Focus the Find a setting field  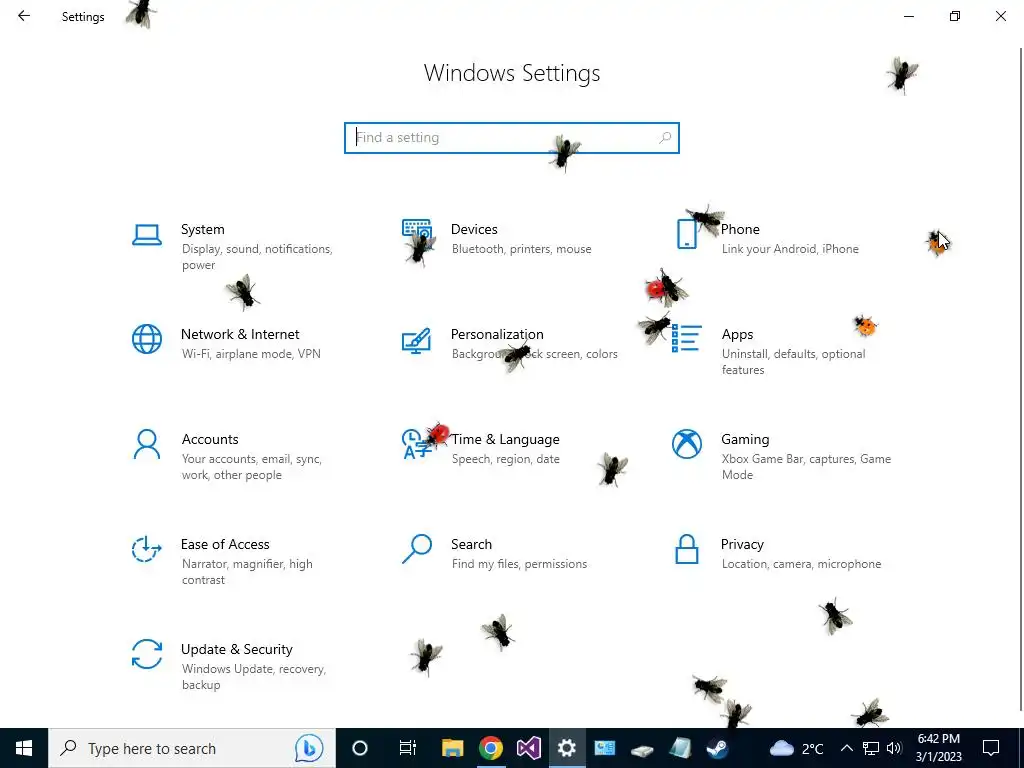(512, 138)
